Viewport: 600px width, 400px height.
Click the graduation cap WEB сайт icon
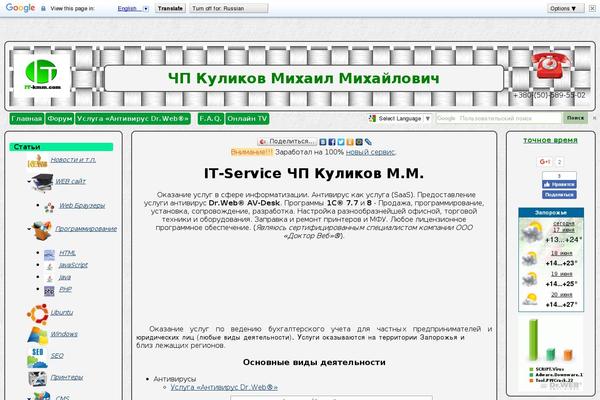click(x=42, y=182)
